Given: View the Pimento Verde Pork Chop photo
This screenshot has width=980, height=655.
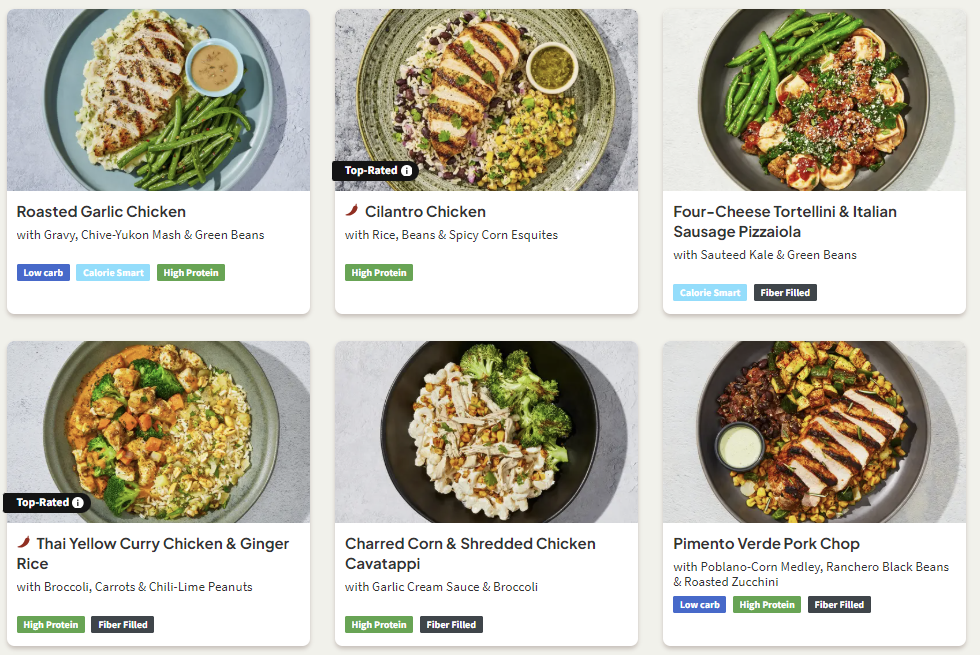Looking at the screenshot, I should tap(814, 432).
